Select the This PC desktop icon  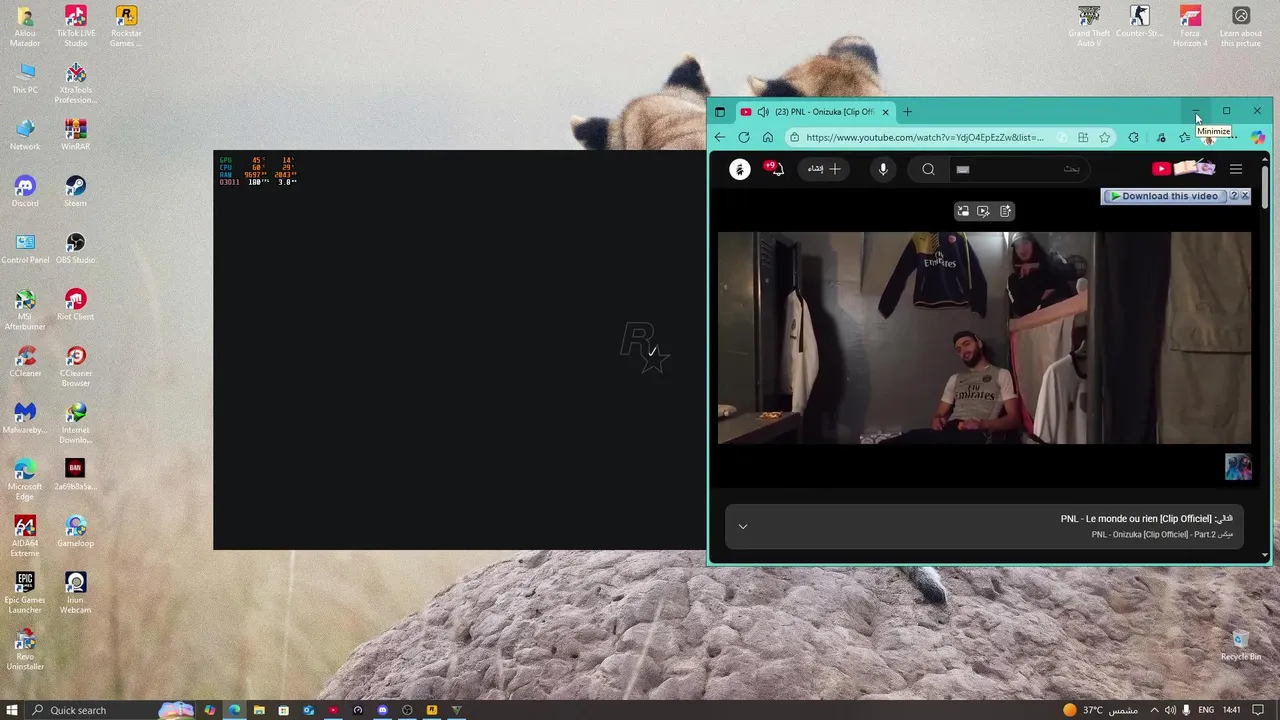click(25, 78)
